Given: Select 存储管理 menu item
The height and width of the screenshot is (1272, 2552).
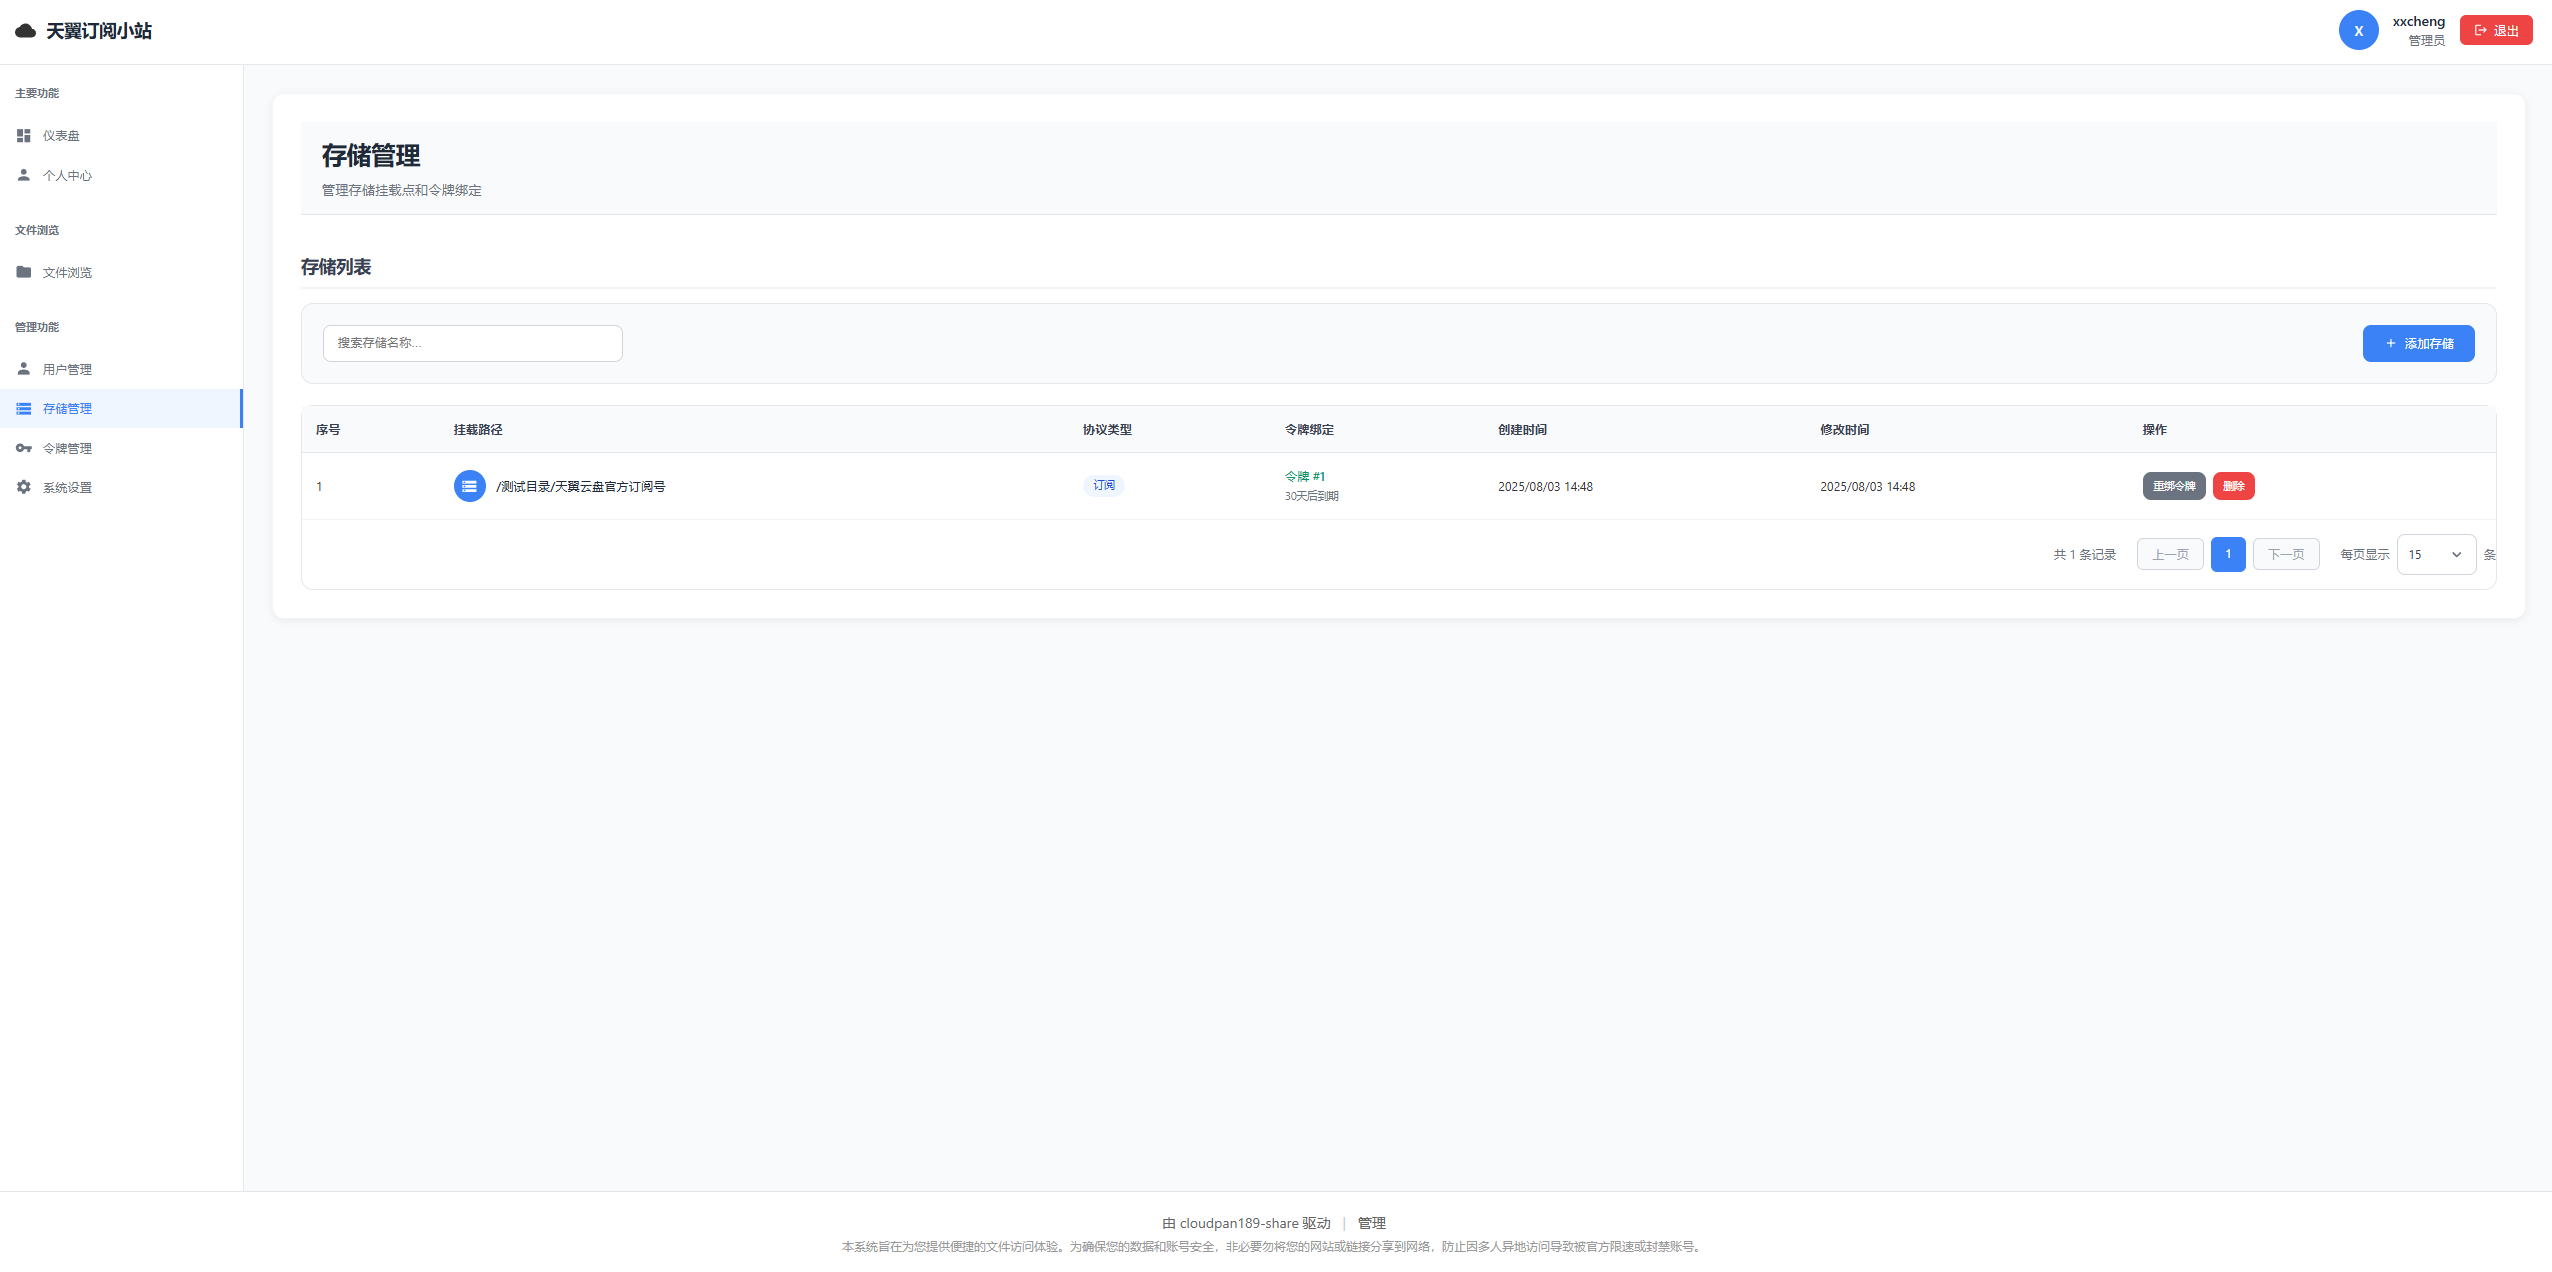Looking at the screenshot, I should [x=67, y=408].
